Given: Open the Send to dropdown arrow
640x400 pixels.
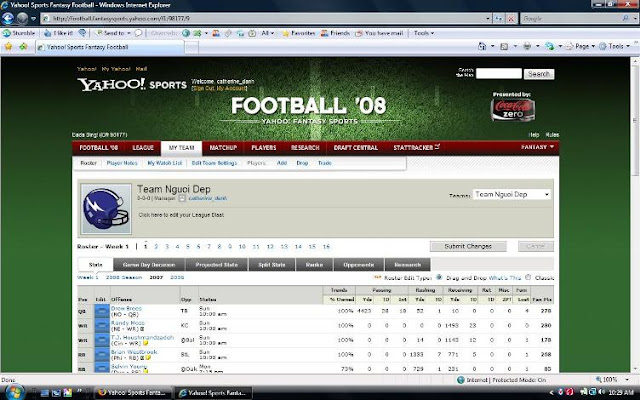Looking at the screenshot, I should click(x=129, y=33).
